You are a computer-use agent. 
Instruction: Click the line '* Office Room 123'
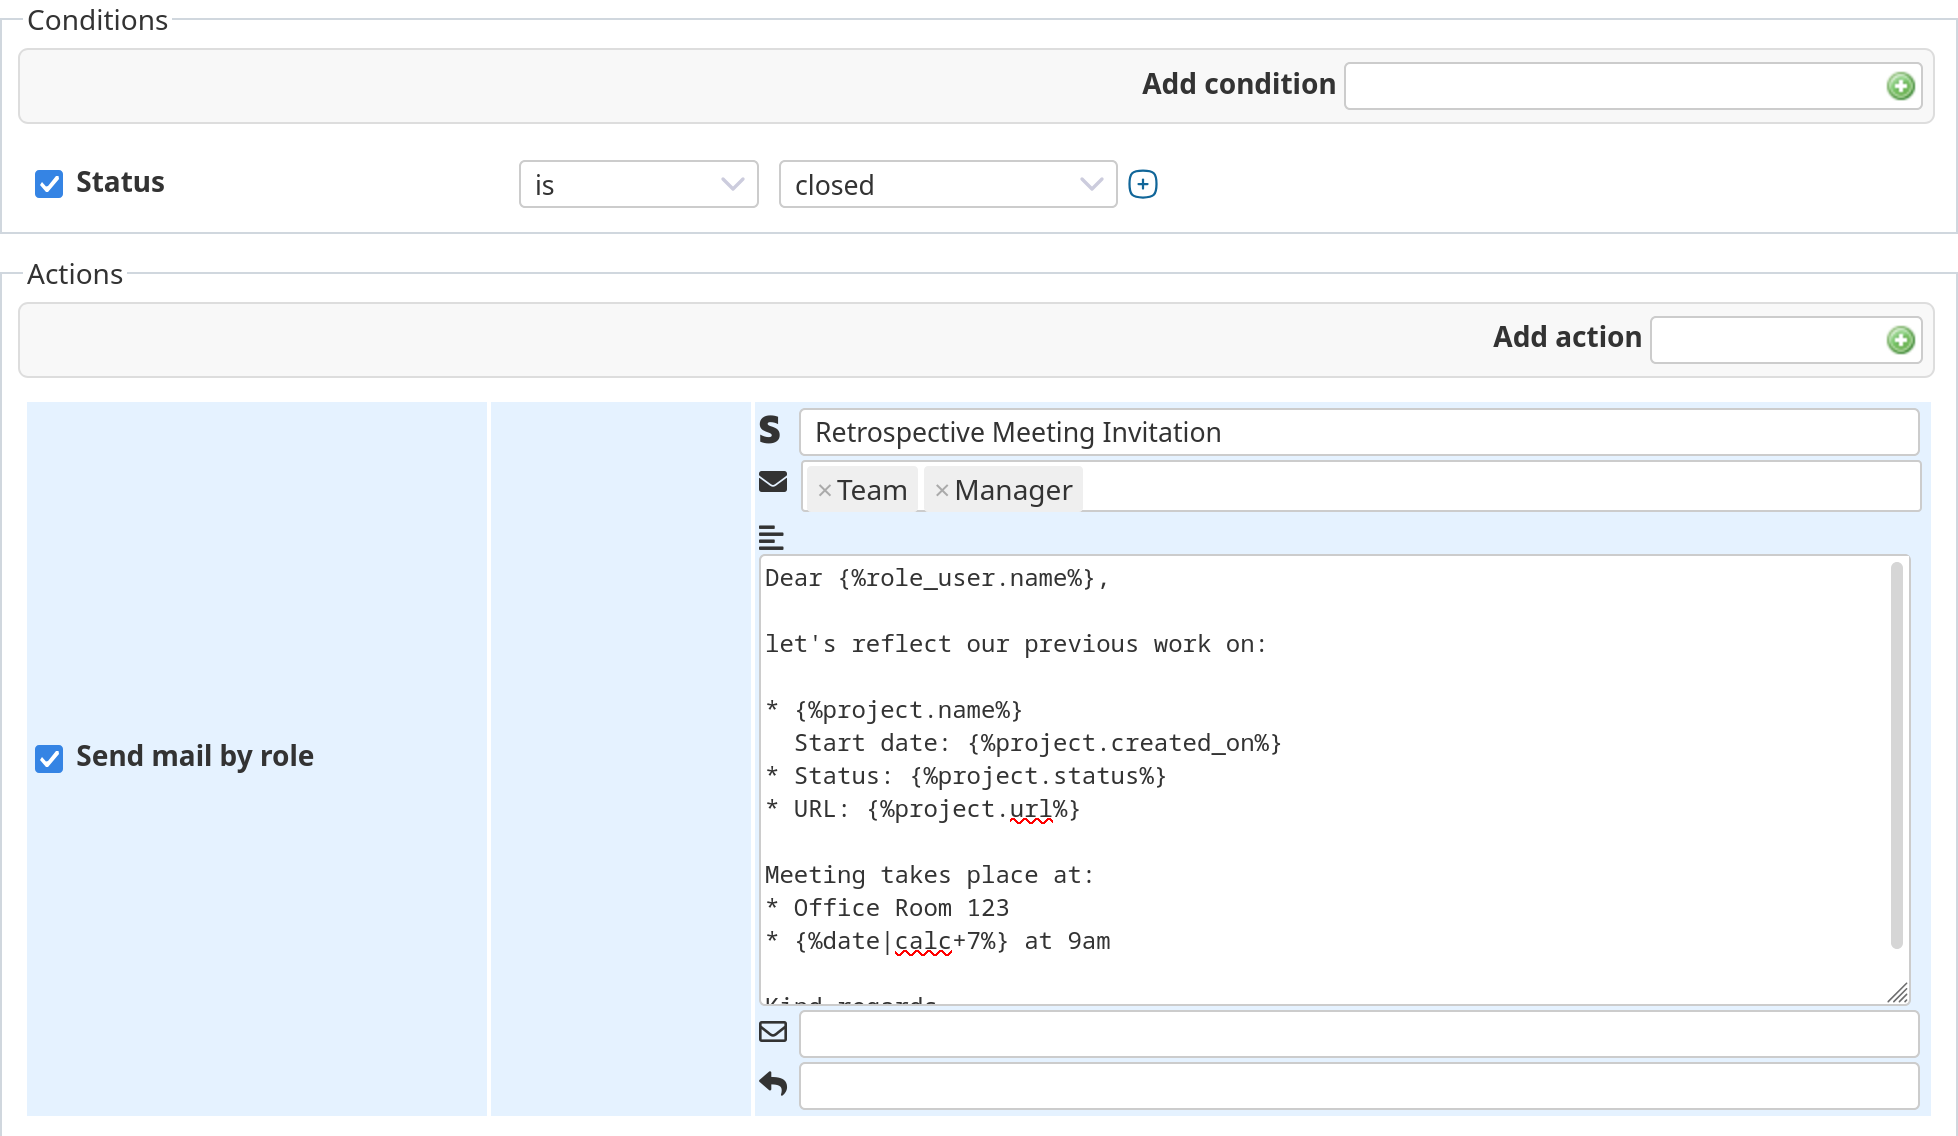(887, 908)
